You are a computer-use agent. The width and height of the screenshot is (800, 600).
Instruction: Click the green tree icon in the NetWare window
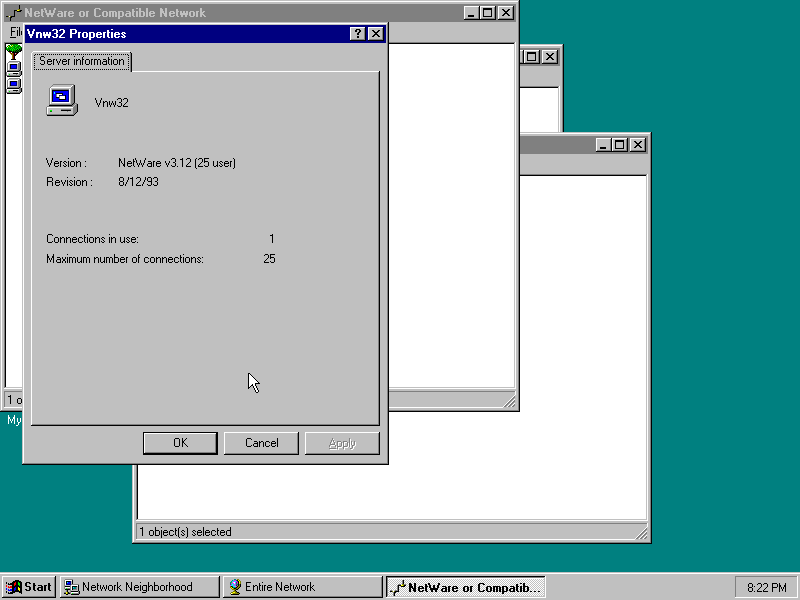tap(13, 52)
